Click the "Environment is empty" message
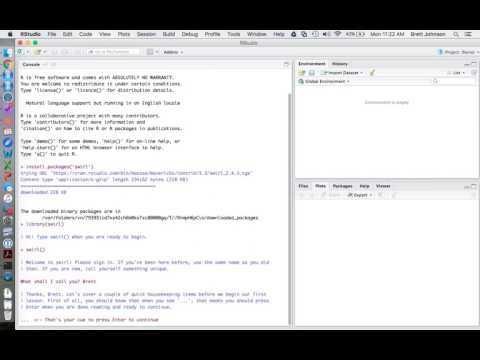 point(387,102)
